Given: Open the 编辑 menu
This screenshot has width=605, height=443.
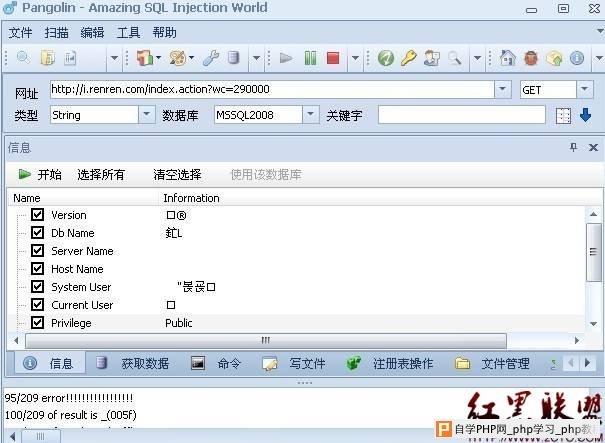Looking at the screenshot, I should 92,33.
